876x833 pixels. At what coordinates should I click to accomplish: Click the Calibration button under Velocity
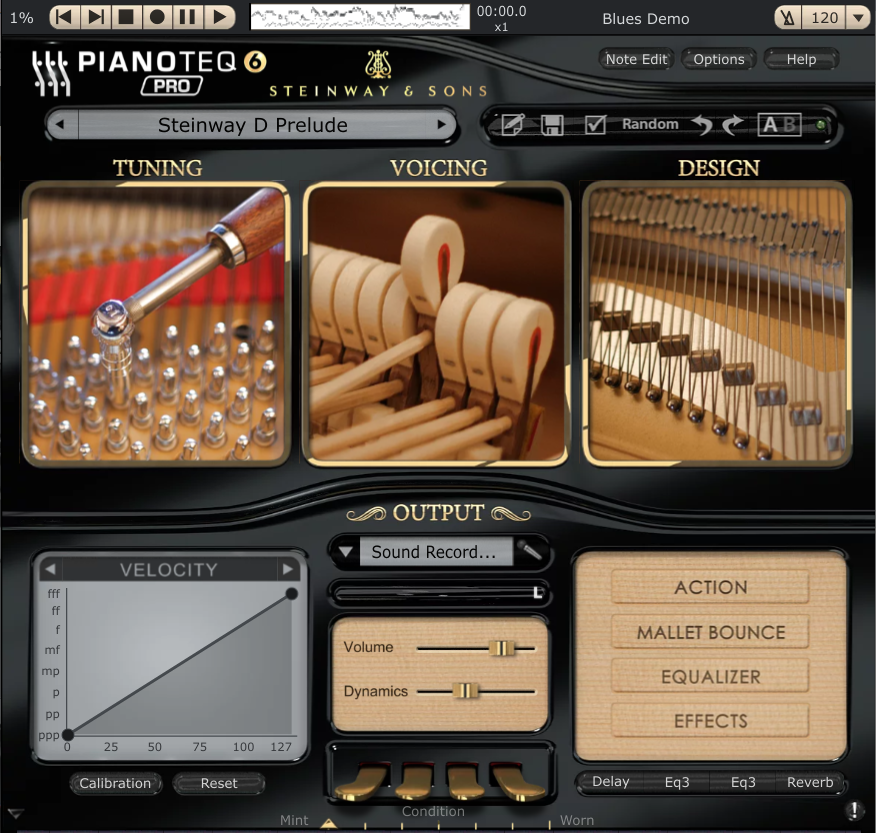115,783
